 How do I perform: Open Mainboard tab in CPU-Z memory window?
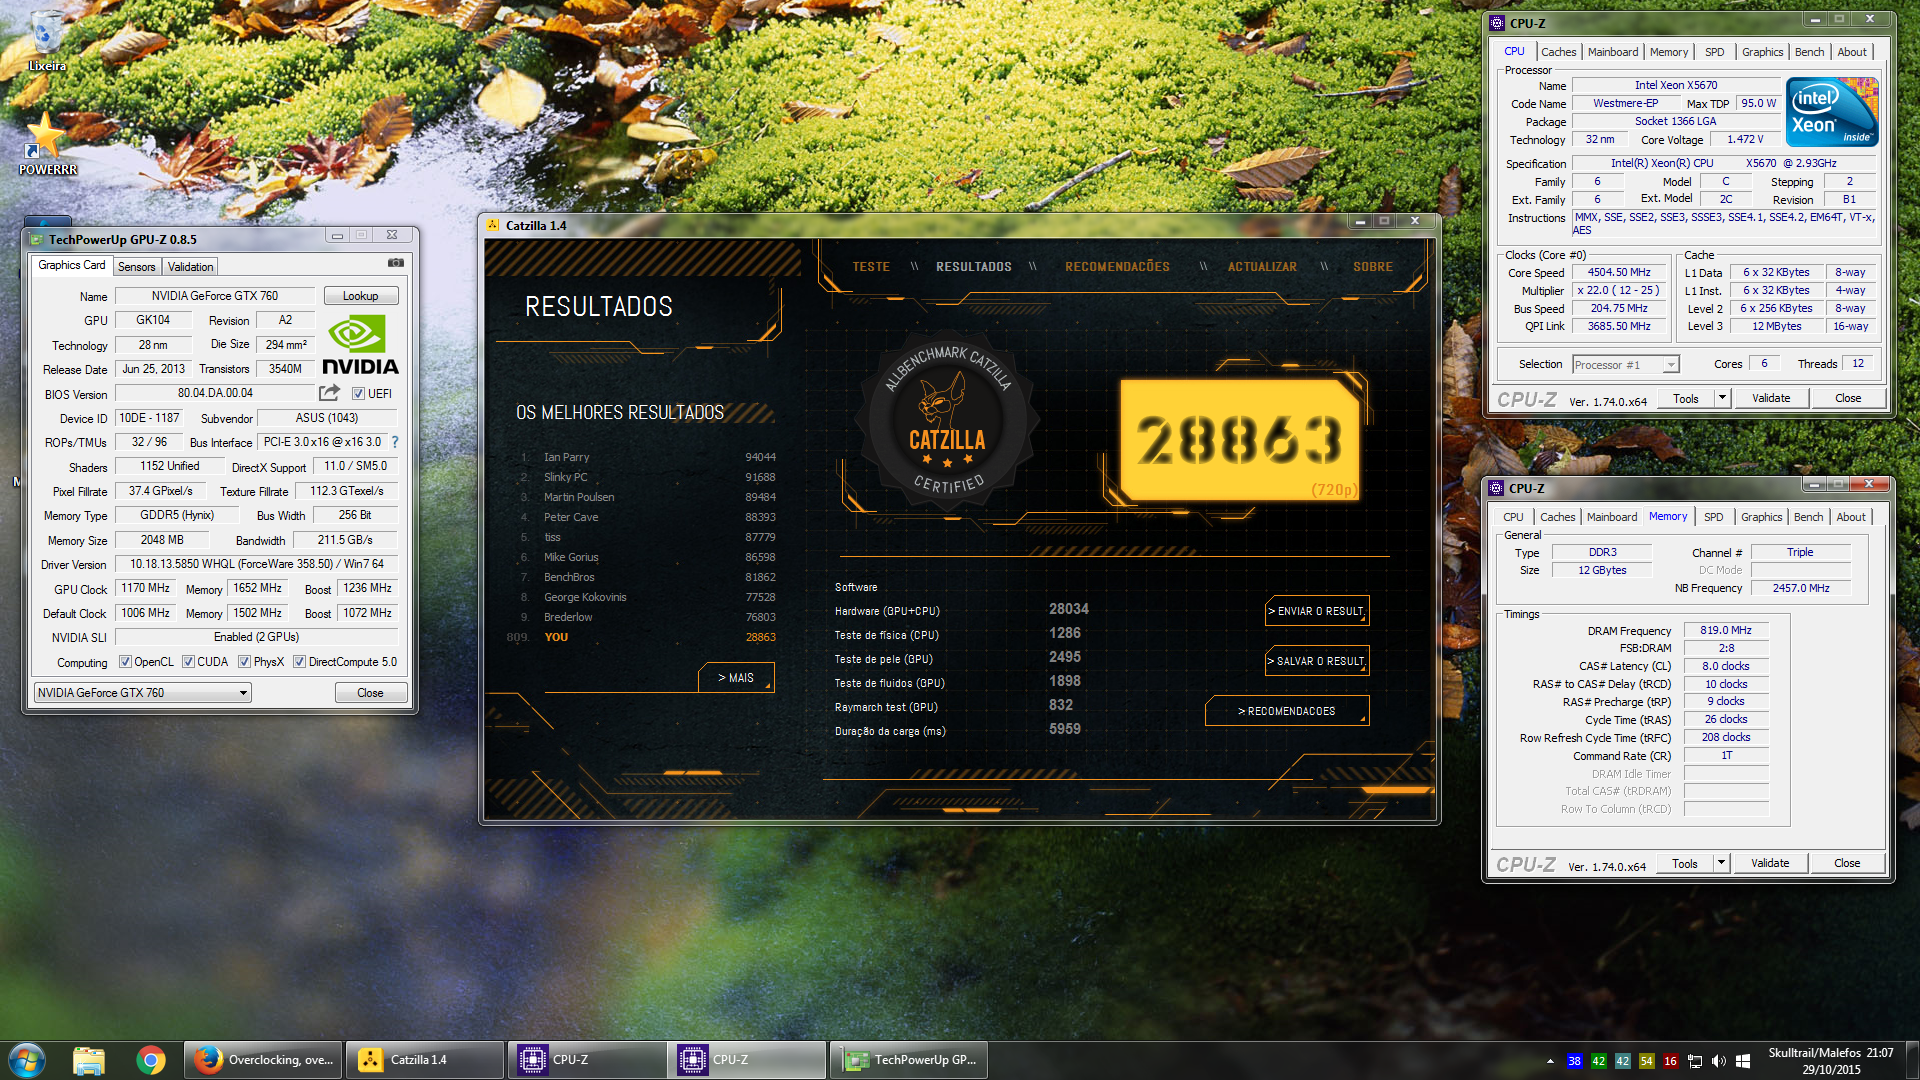(1612, 517)
